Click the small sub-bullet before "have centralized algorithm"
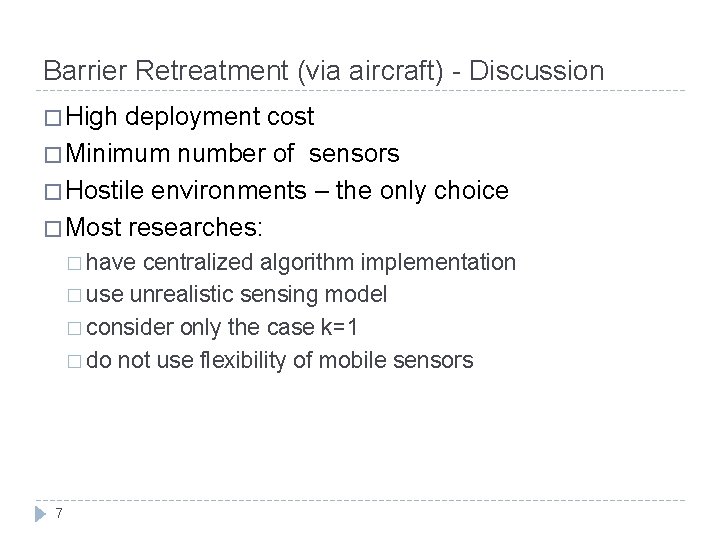This screenshot has width=720, height=540. click(73, 263)
